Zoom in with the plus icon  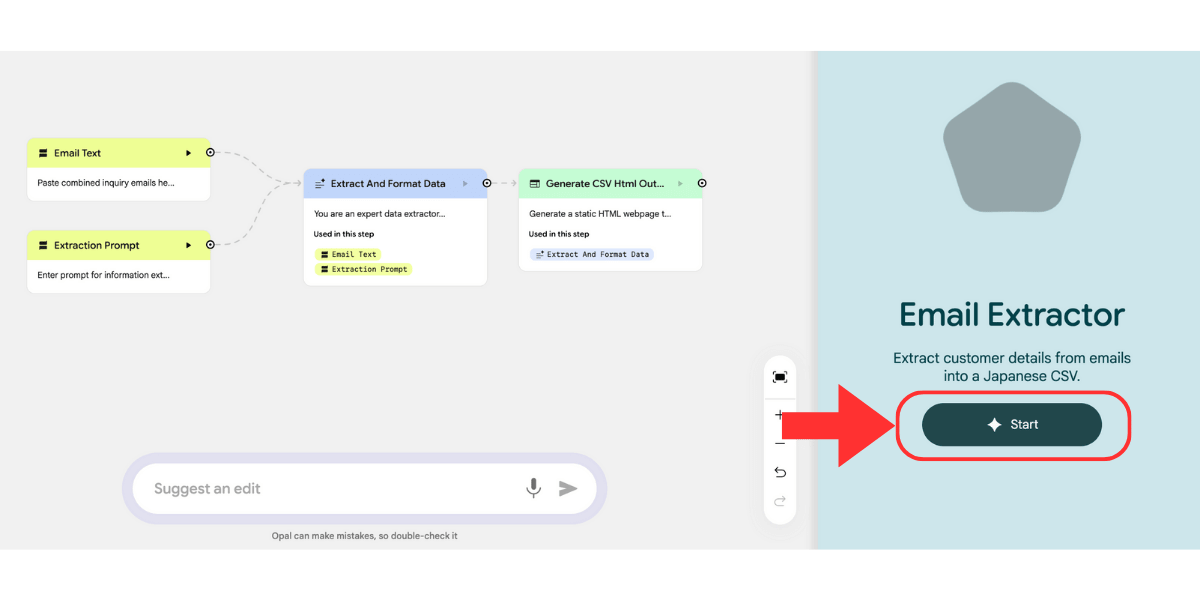pos(779,414)
